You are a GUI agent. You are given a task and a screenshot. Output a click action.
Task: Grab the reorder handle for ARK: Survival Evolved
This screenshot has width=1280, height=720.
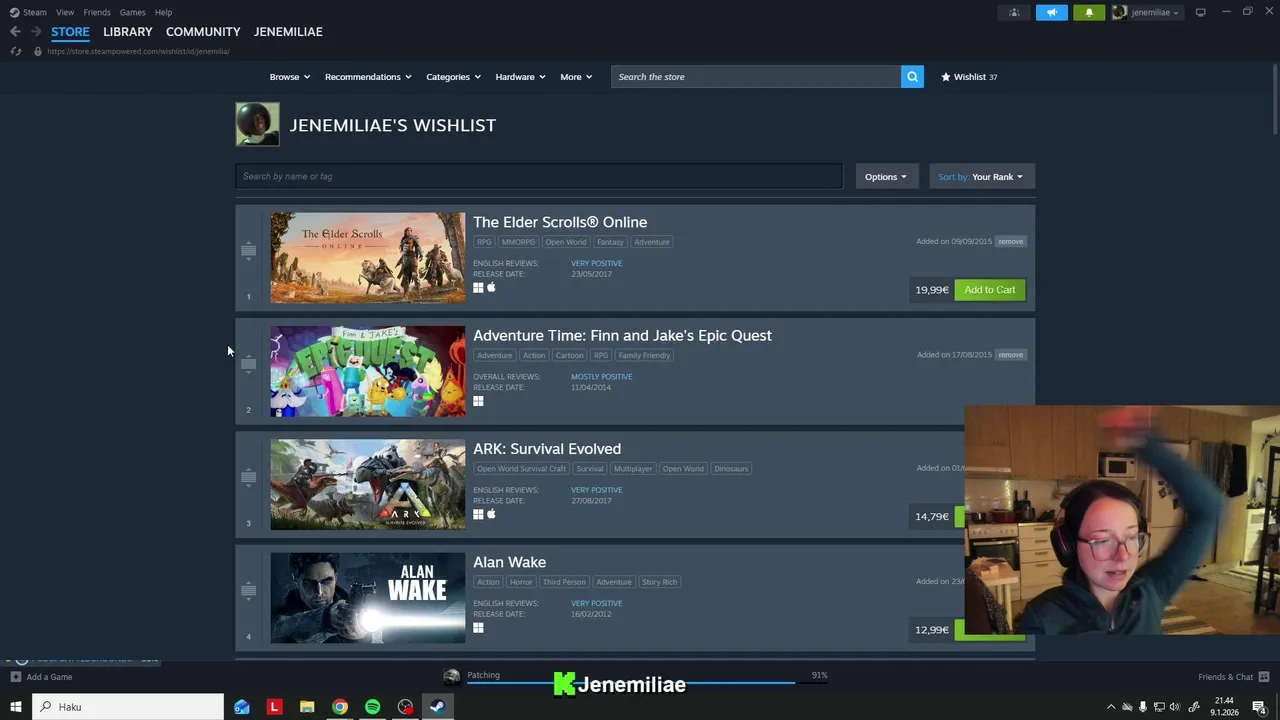pos(248,477)
